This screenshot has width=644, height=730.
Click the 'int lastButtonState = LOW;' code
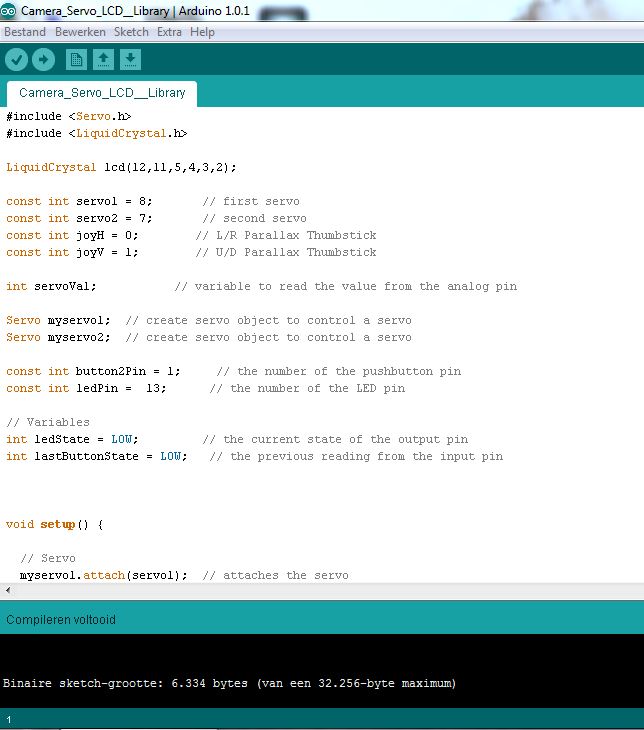(96, 456)
